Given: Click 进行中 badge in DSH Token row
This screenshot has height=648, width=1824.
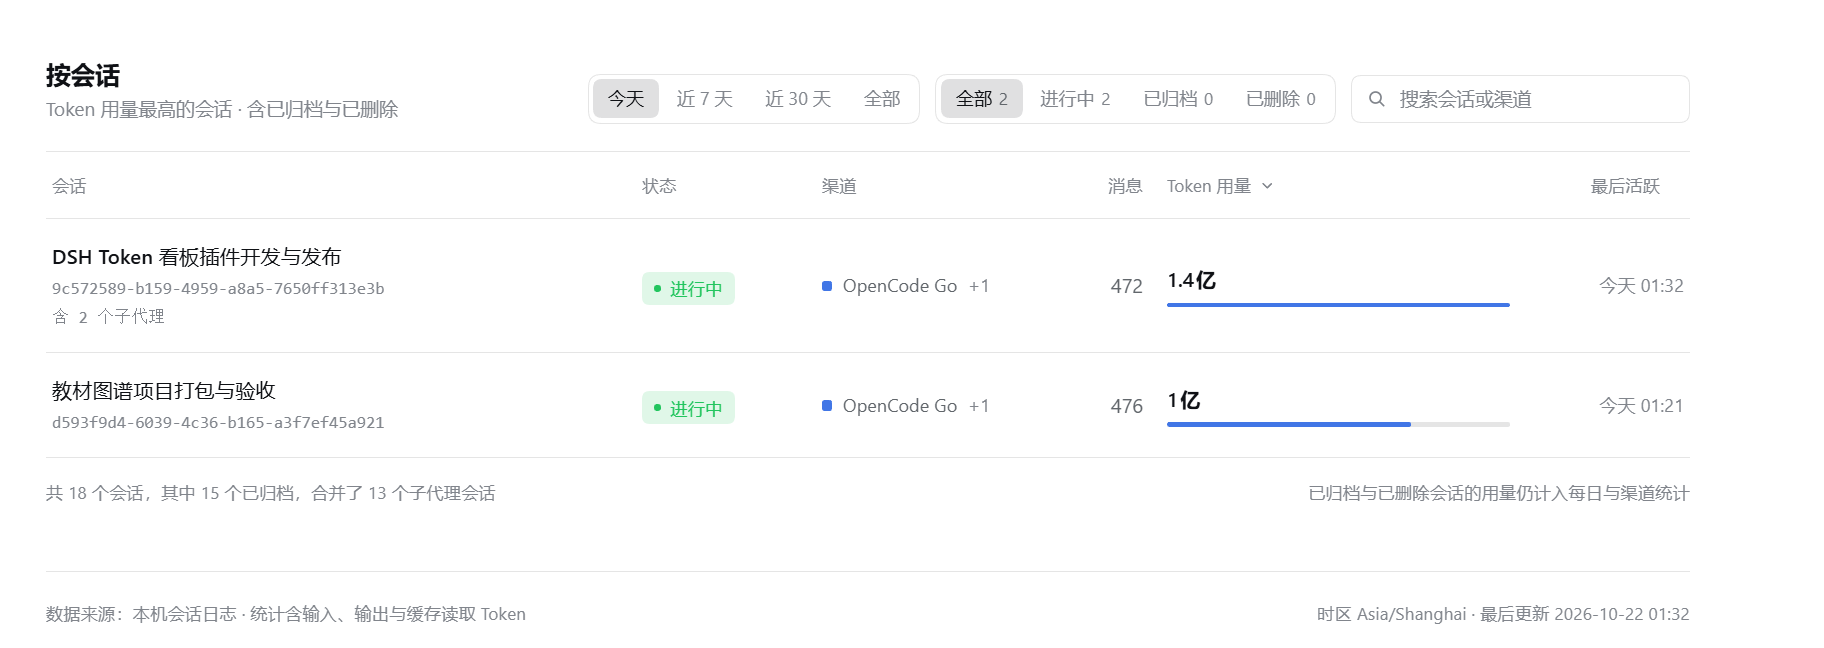Looking at the screenshot, I should pyautogui.click(x=688, y=288).
